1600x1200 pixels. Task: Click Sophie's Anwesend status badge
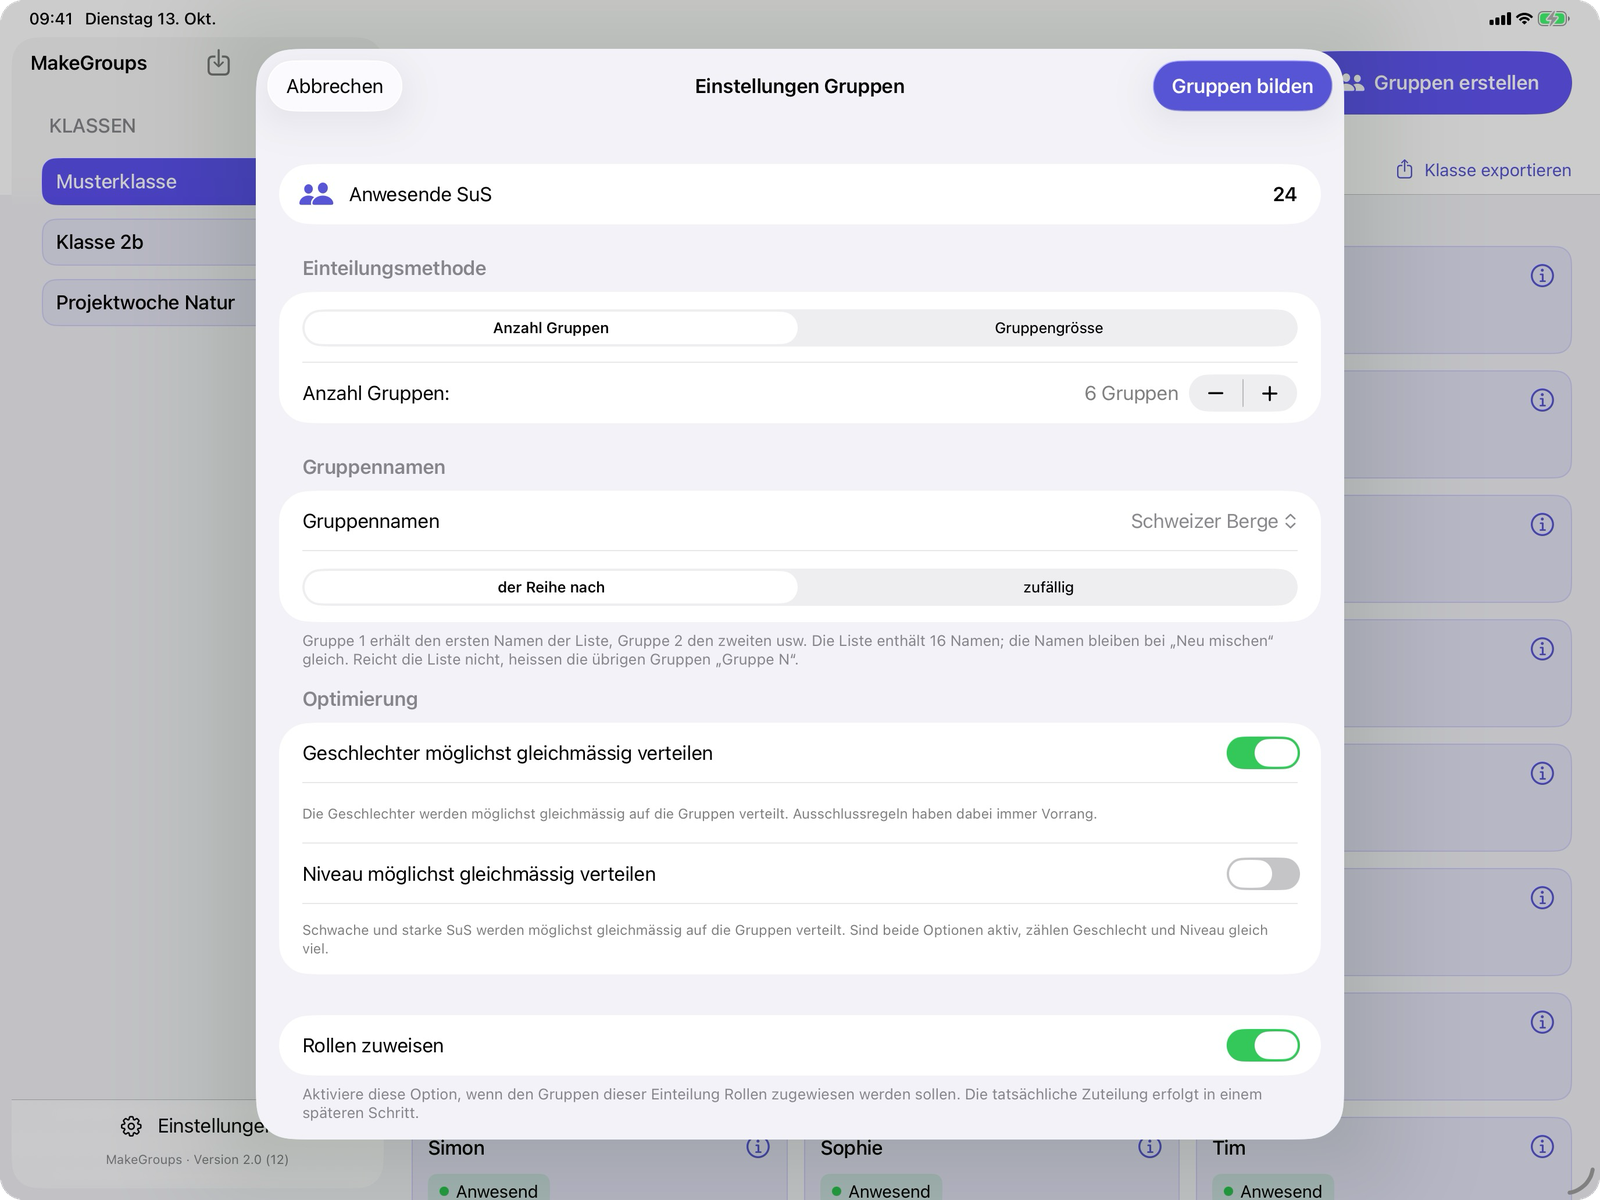[x=881, y=1190]
